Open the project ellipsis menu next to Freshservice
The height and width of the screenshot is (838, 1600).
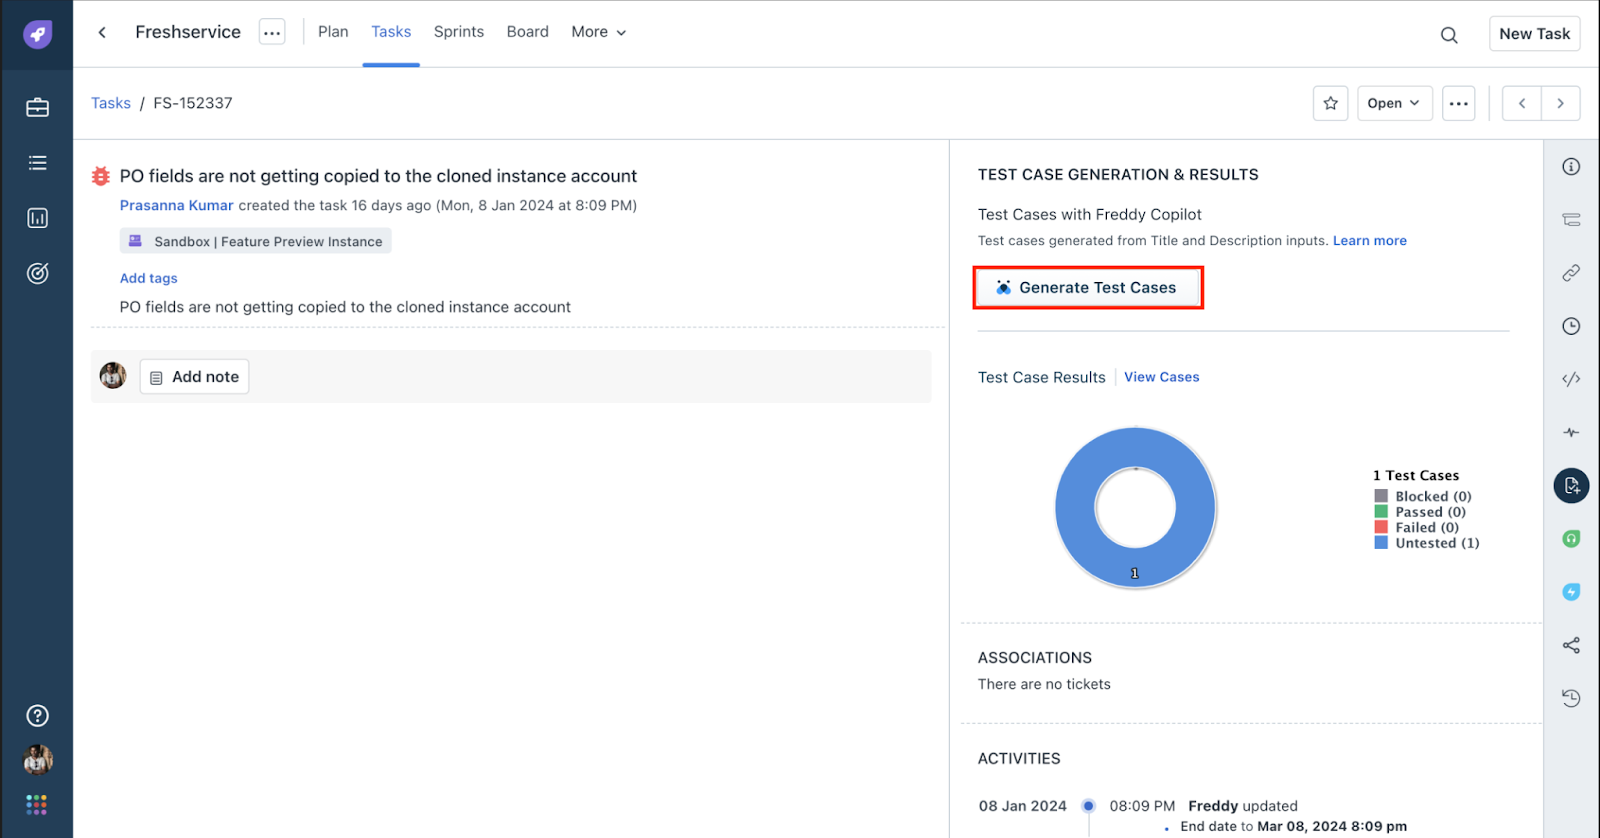coord(272,32)
